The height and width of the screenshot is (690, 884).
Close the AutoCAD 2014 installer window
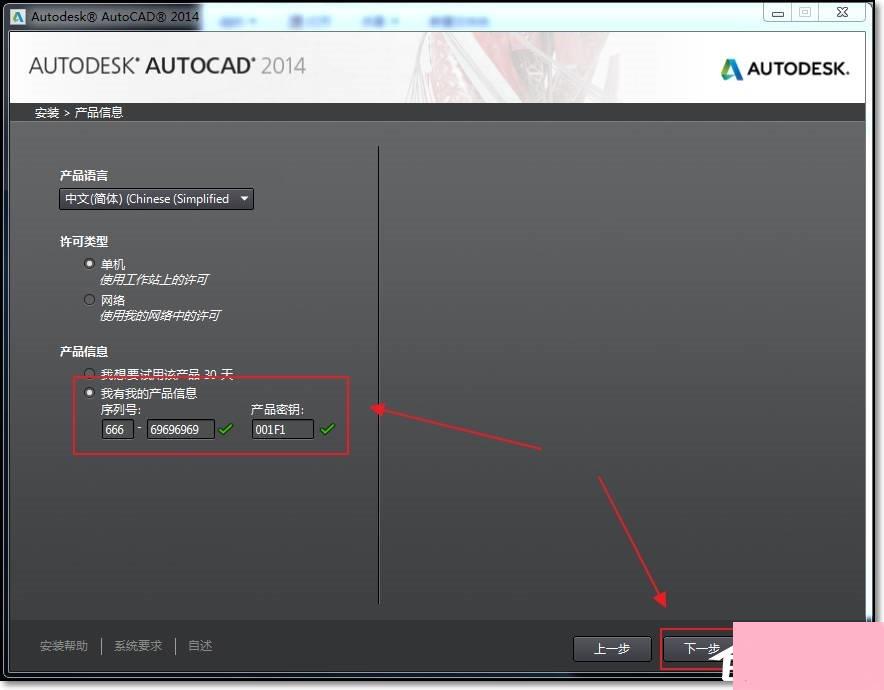(x=842, y=12)
